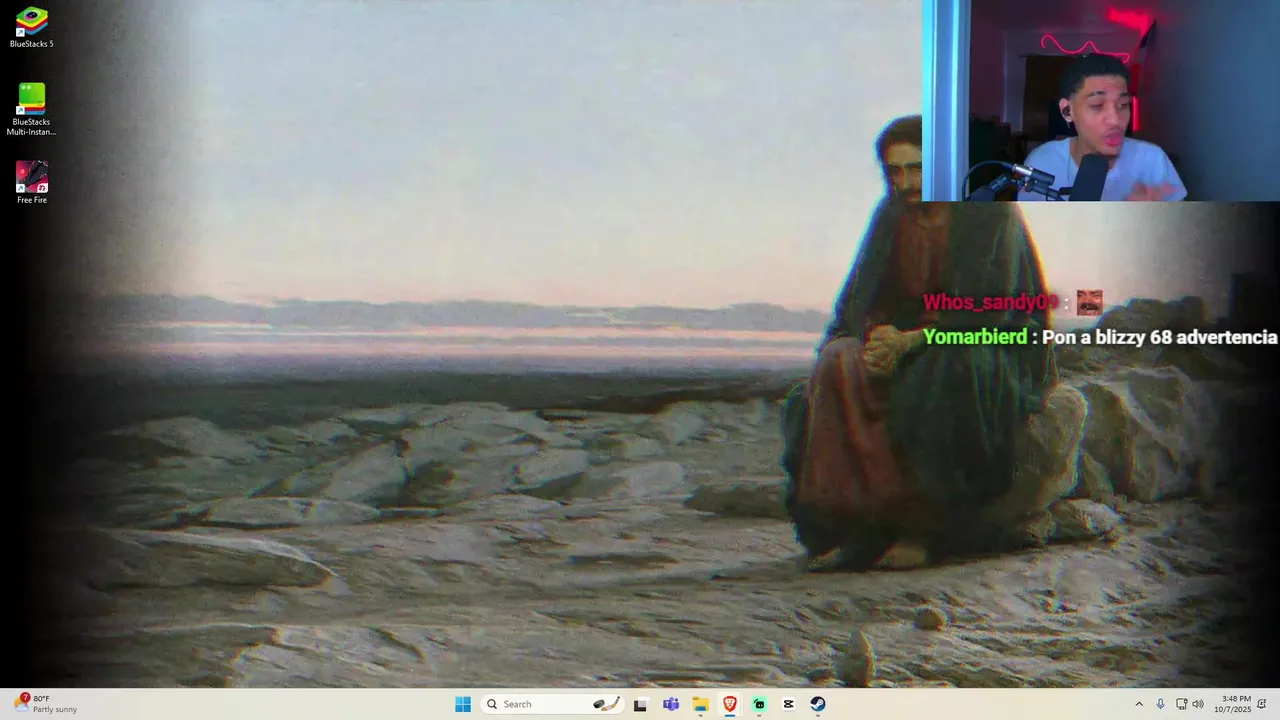This screenshot has height=720, width=1280.
Task: Open the volume speaker tray icon
Action: (1198, 704)
